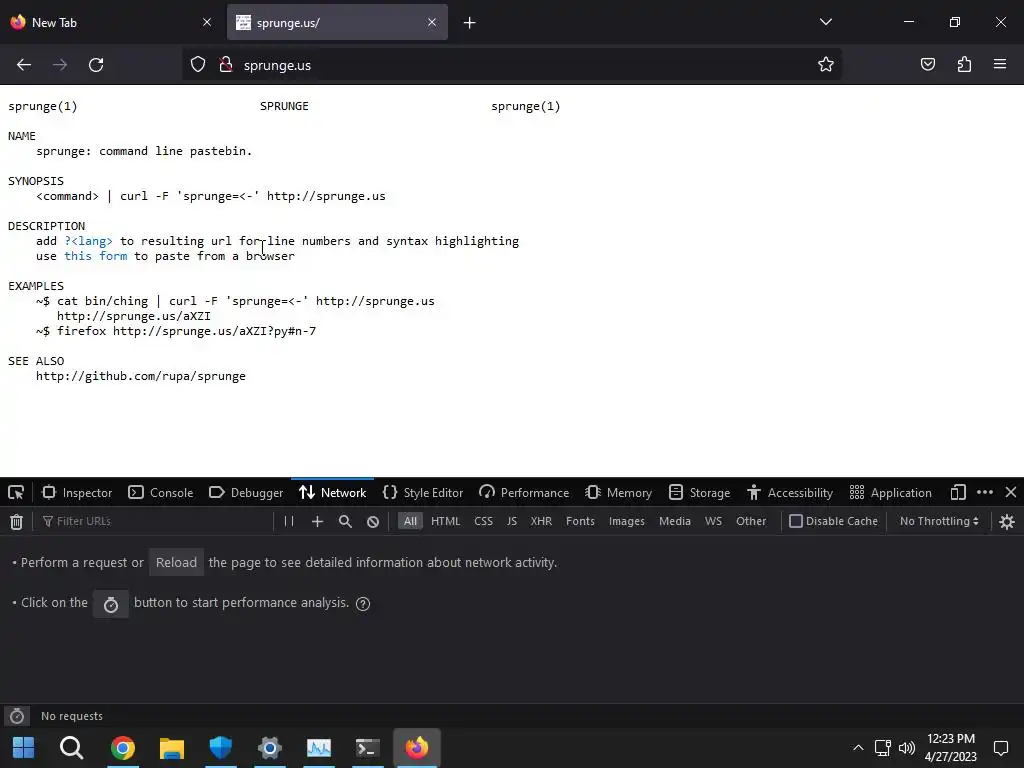This screenshot has height=768, width=1024.
Task: Switch to the Console tab
Action: [161, 493]
